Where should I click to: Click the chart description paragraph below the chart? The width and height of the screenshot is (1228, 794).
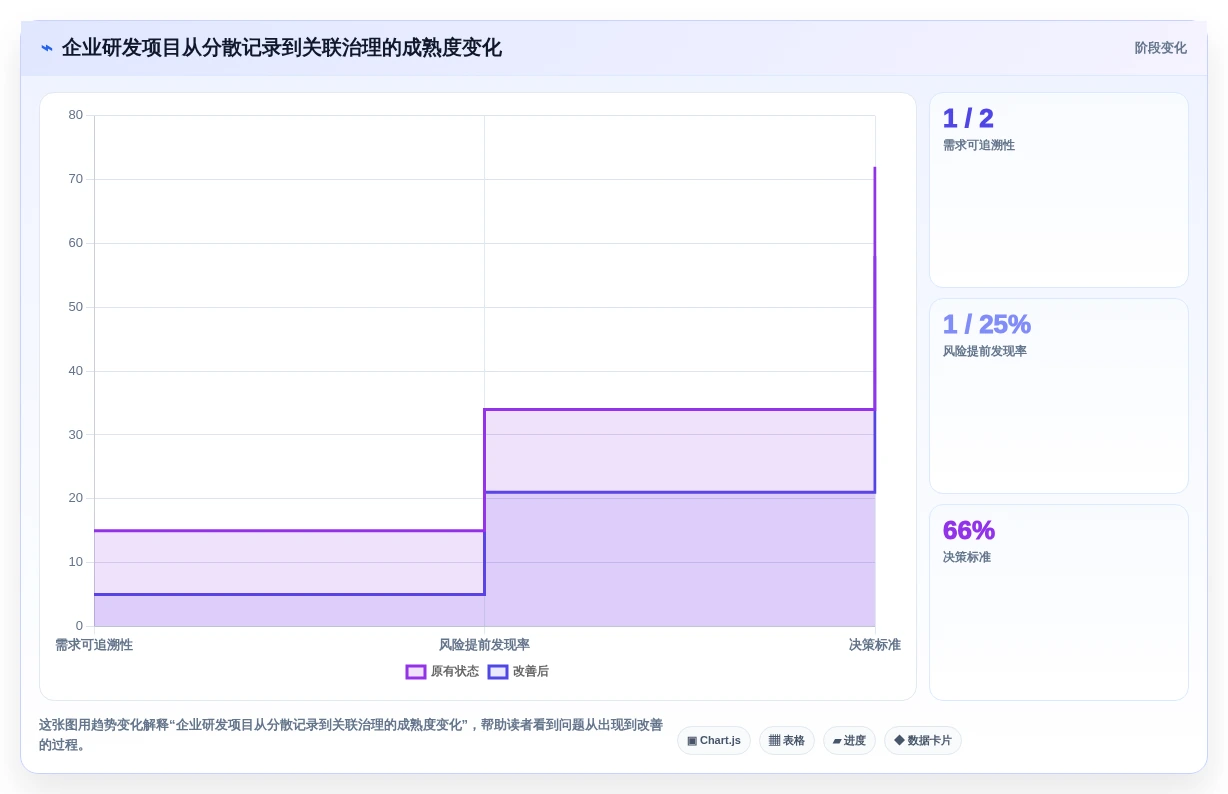(x=351, y=735)
